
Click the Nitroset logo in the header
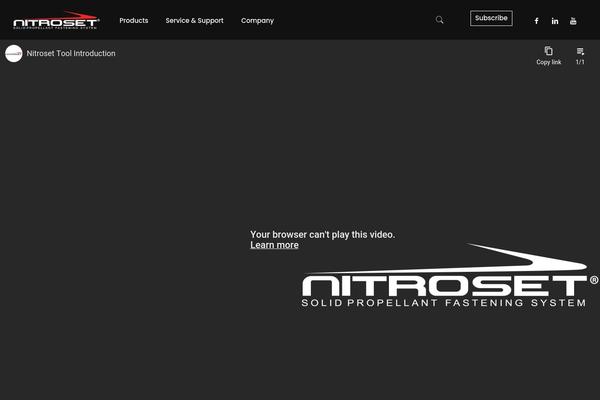tap(56, 20)
